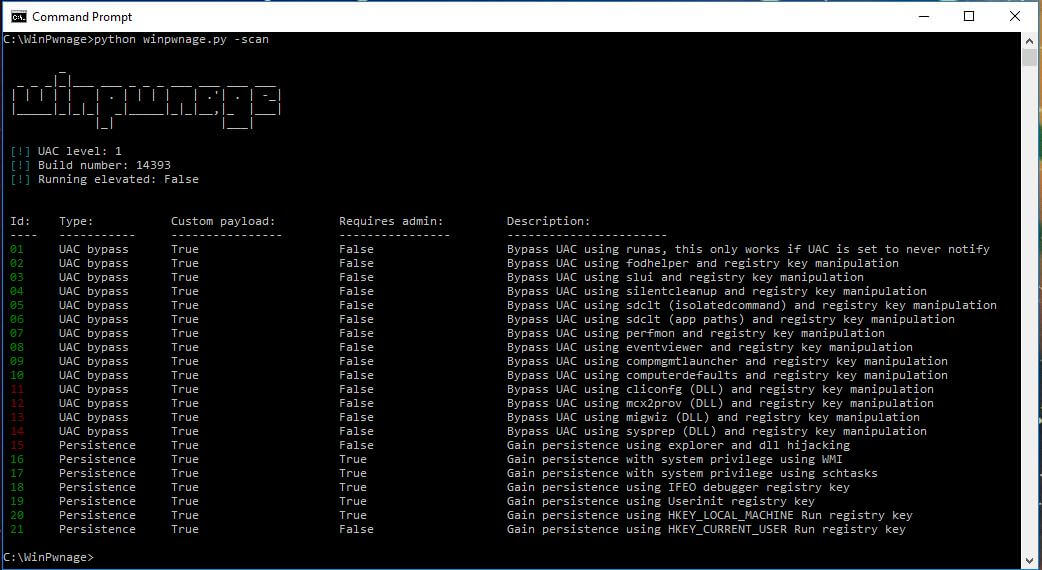Select the "UAC level: 1" line
The height and width of the screenshot is (570, 1042).
click(x=79, y=152)
